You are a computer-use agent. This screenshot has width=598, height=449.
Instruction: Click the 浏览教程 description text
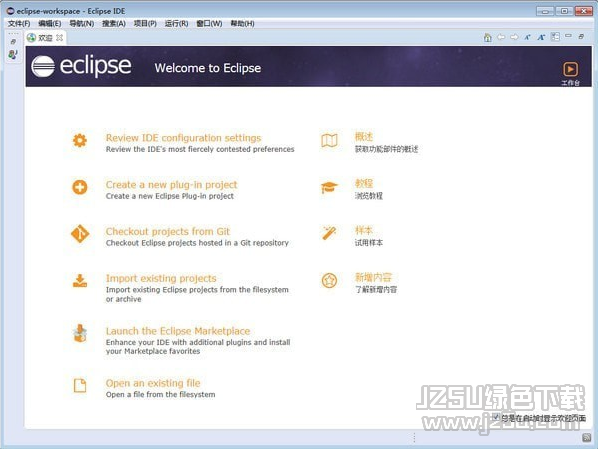tap(368, 196)
